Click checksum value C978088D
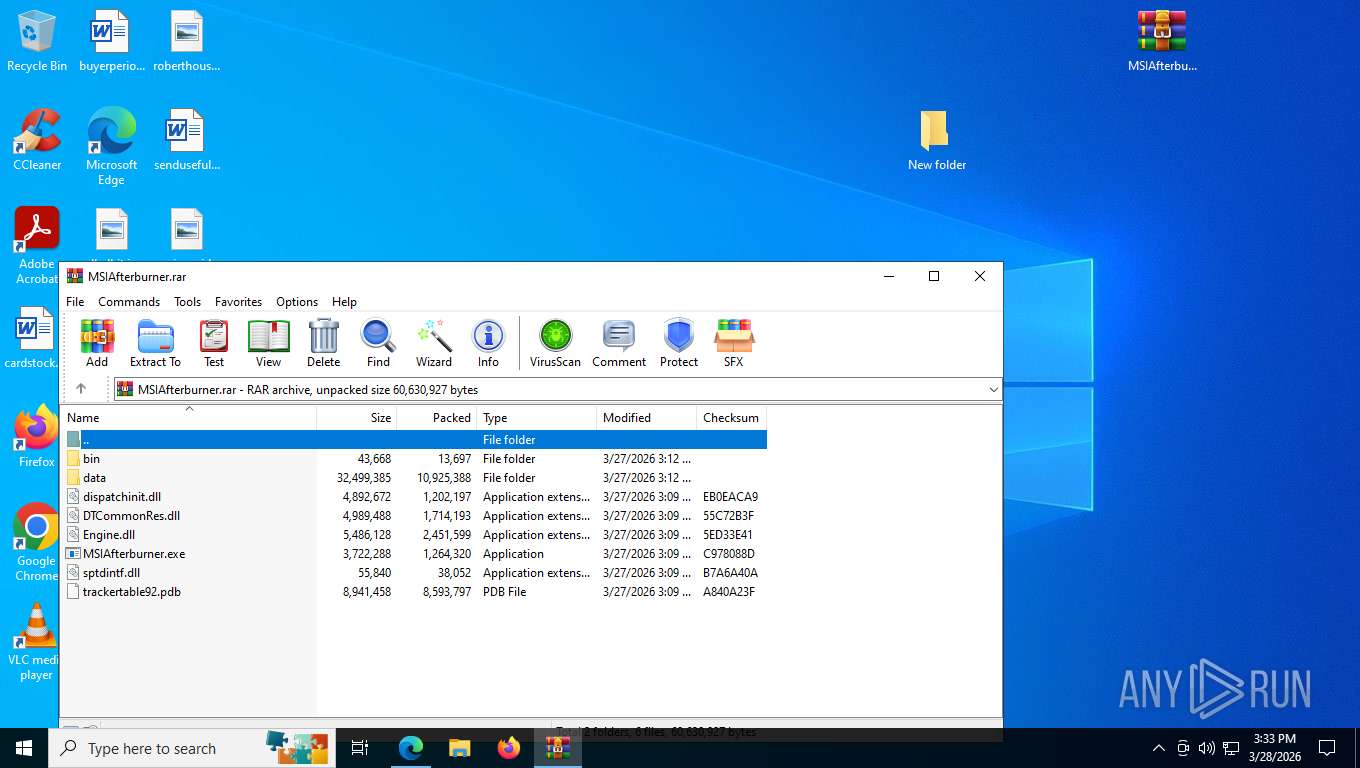Image resolution: width=1360 pixels, height=768 pixels. 729,553
